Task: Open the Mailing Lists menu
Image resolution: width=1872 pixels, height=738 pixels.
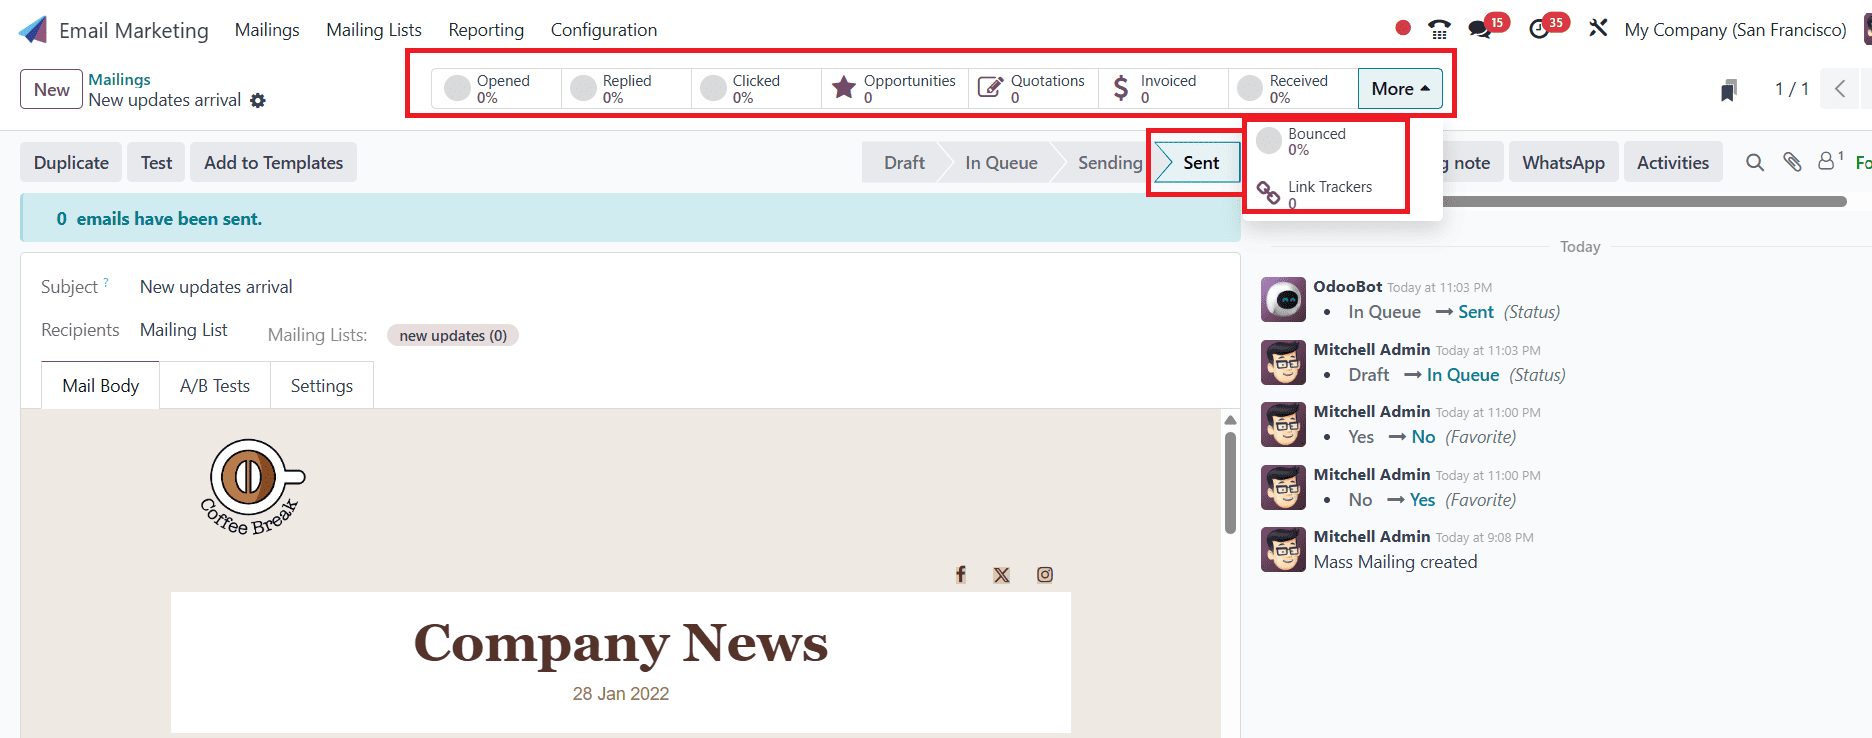Action: (x=374, y=30)
